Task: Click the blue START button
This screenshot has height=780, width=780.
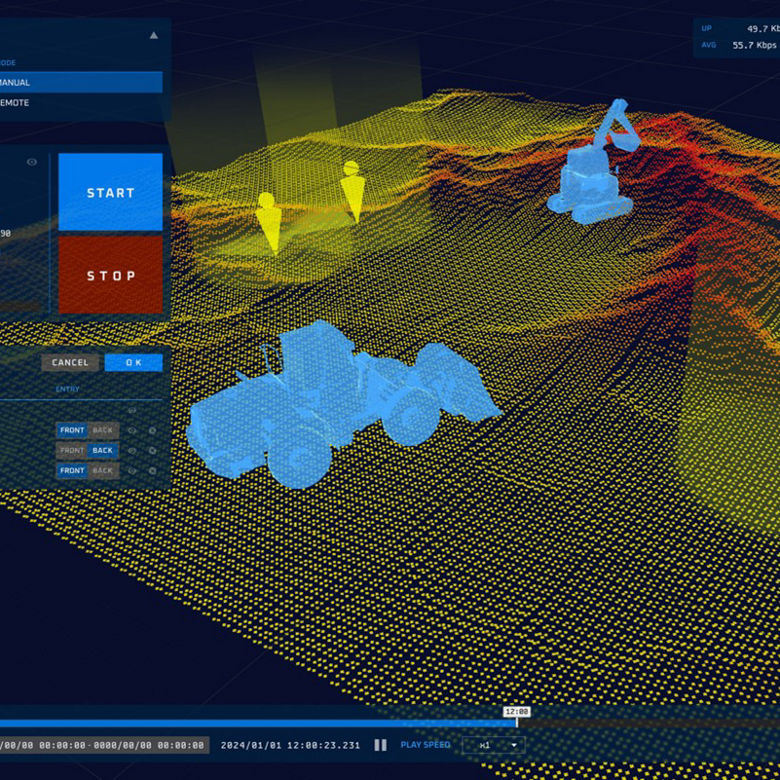Action: click(x=110, y=192)
